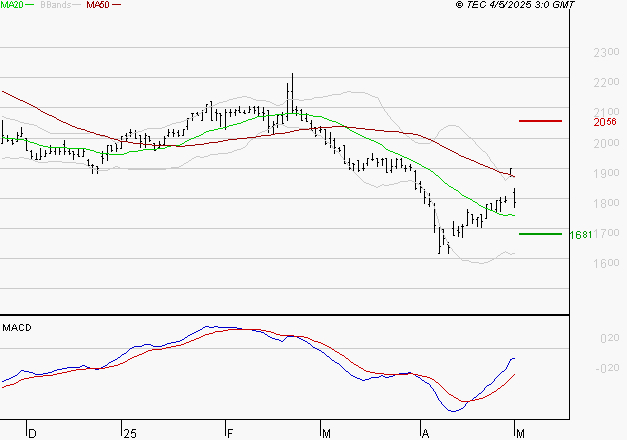The height and width of the screenshot is (440, 627).
Task: Click the MACD -020 axis label
Action: click(x=607, y=368)
